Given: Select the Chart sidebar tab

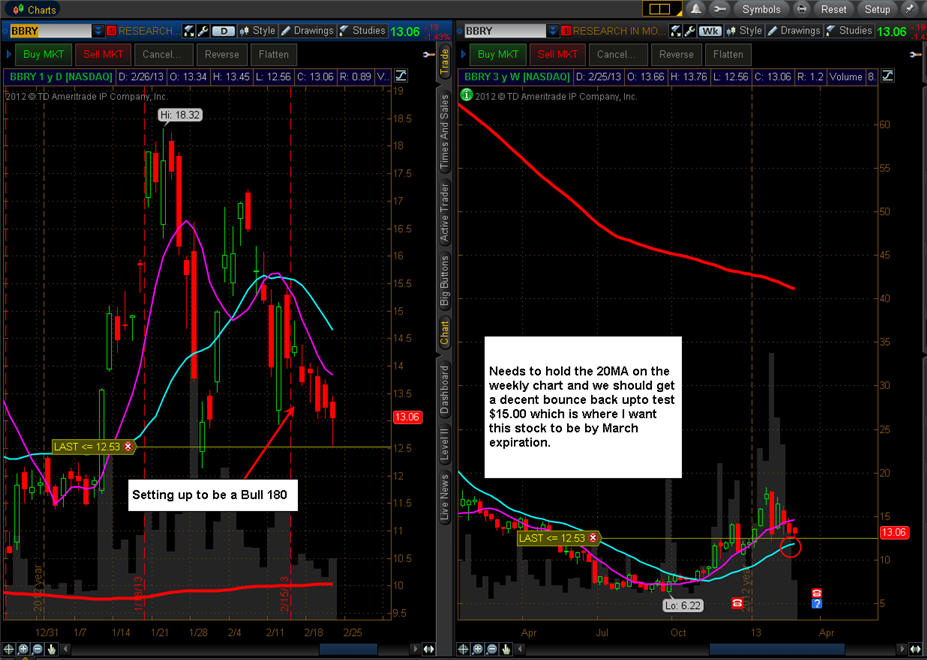Looking at the screenshot, I should click(444, 333).
